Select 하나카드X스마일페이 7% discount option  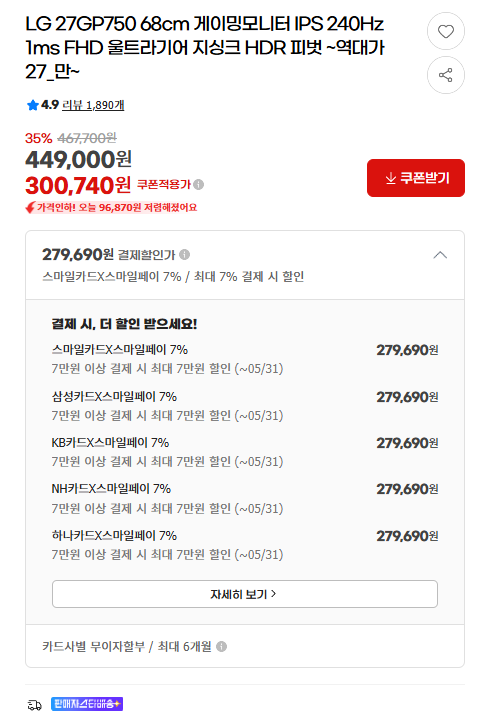pos(245,545)
